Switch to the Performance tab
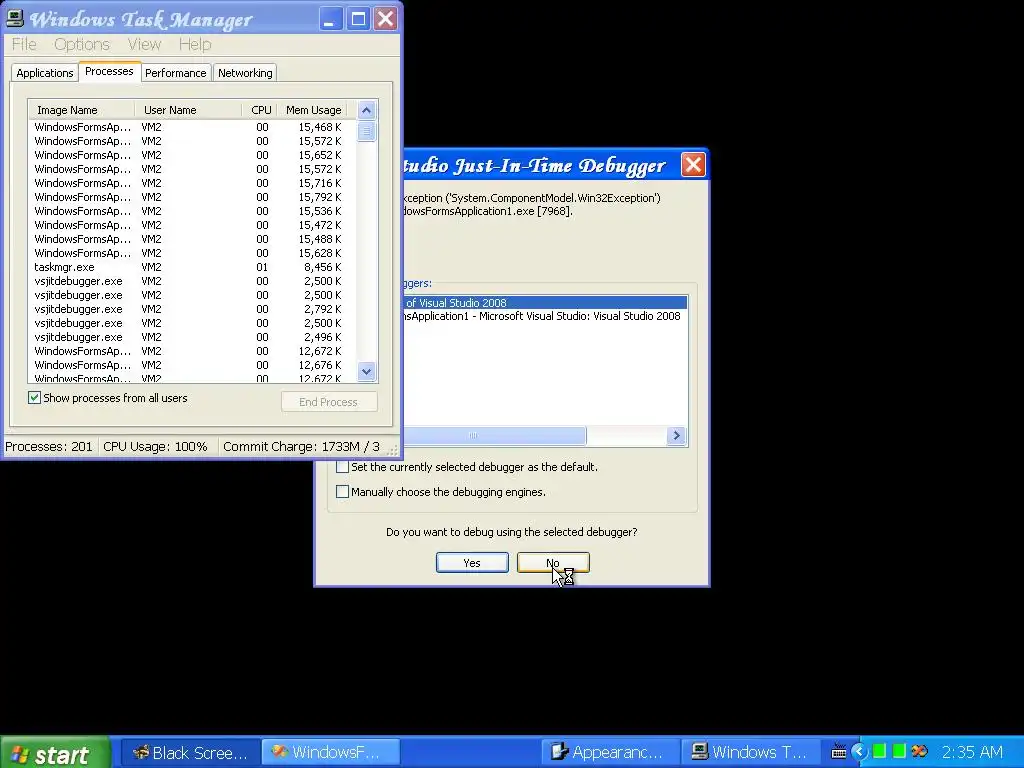 coord(176,72)
